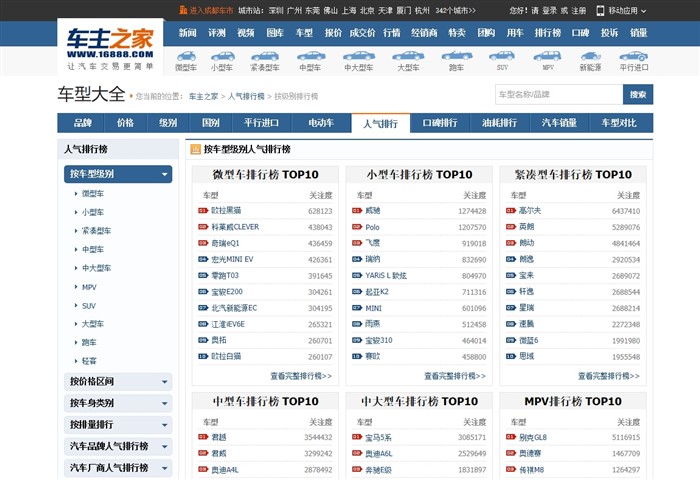Click the SUV car icon
Viewport: 700px width, 480px height.
[x=502, y=56]
